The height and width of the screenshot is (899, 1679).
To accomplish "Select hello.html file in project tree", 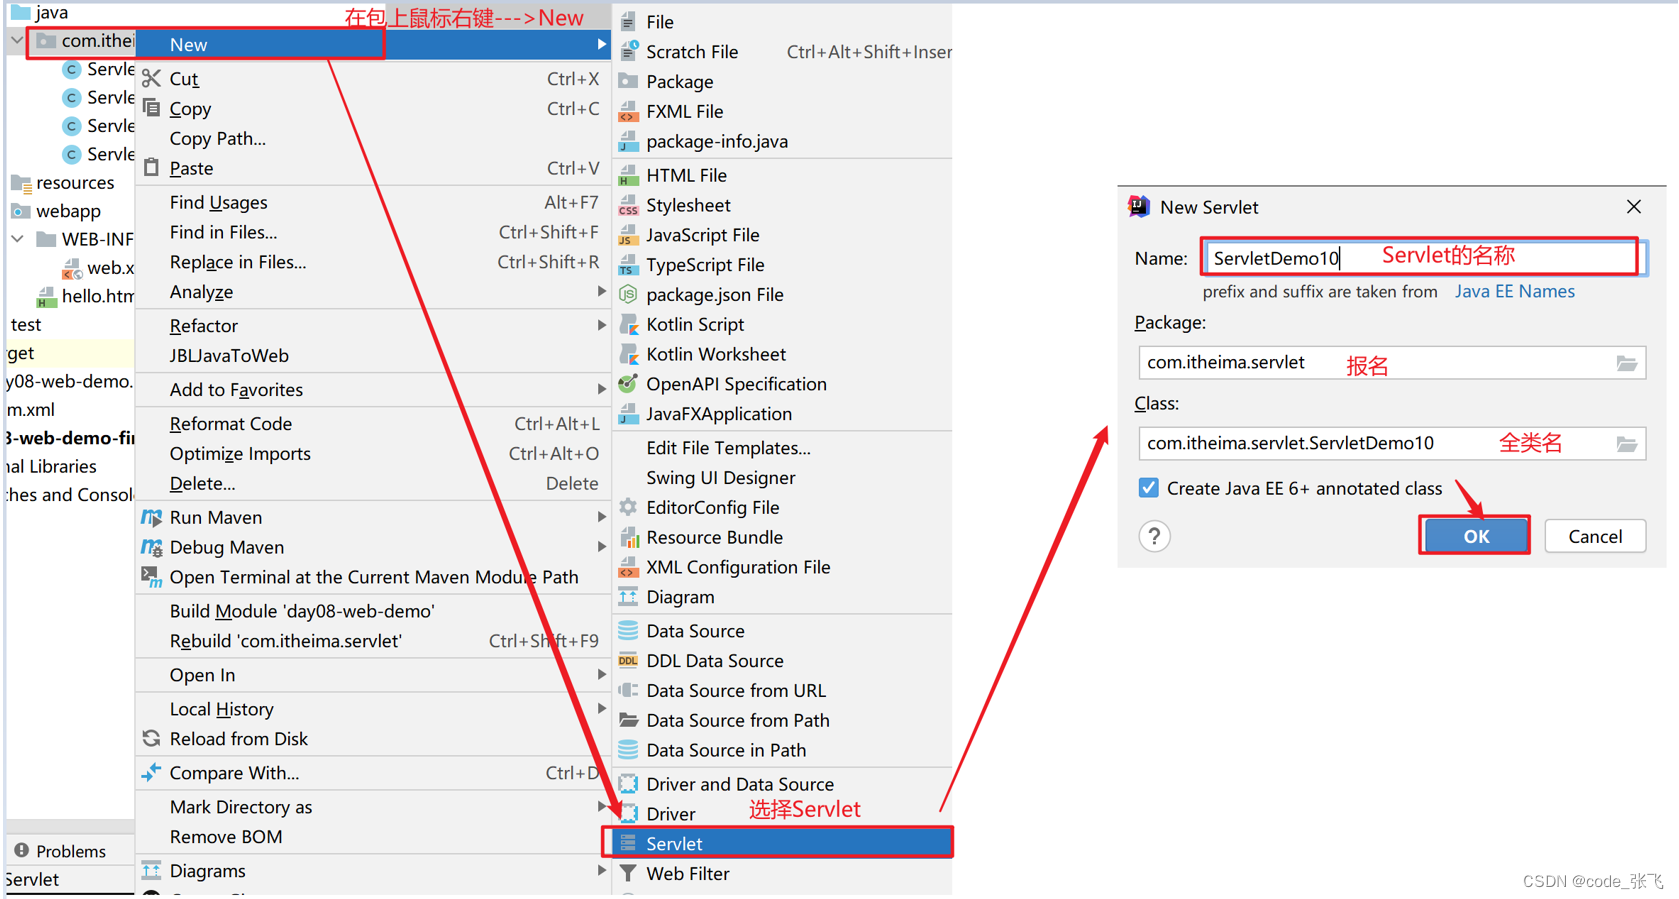I will click(x=85, y=296).
